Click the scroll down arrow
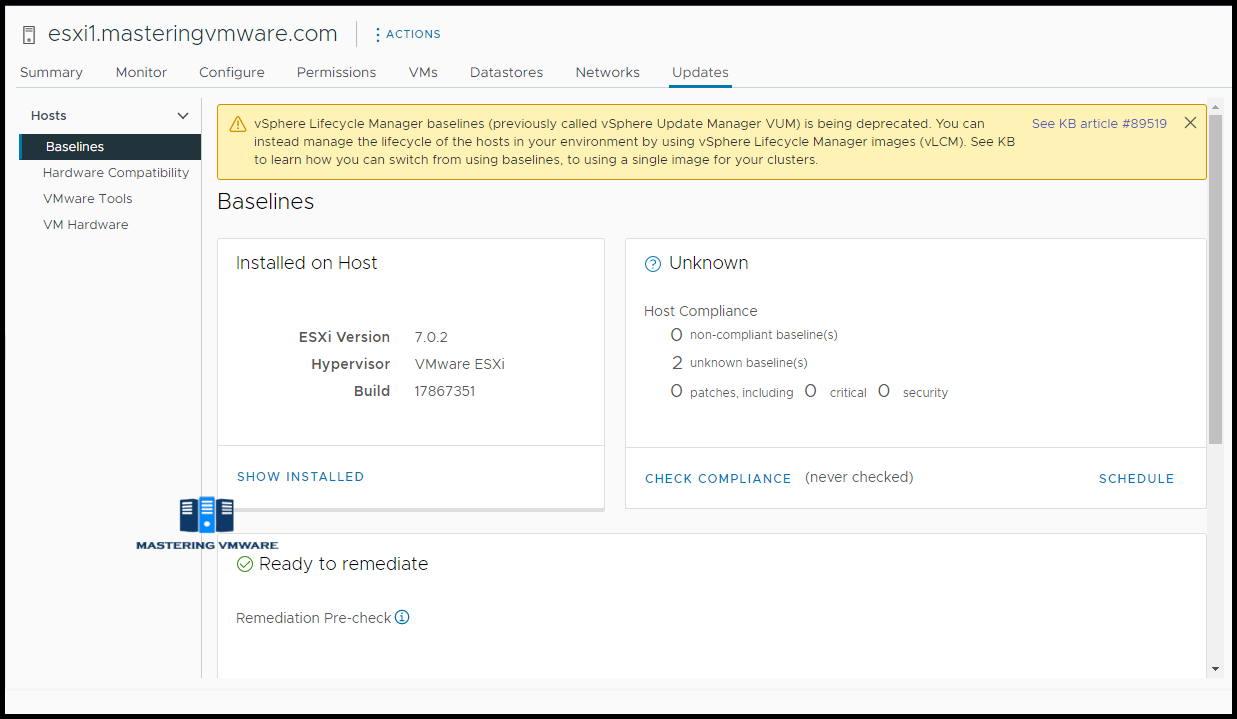The width and height of the screenshot is (1237, 719). (1215, 669)
